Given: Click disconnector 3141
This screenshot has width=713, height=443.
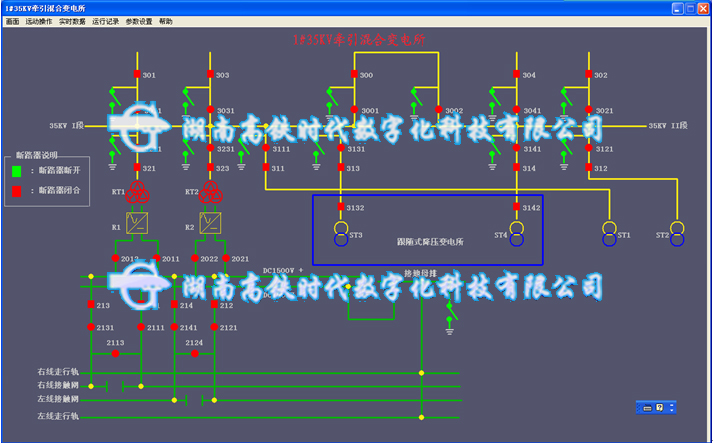Looking at the screenshot, I should click(x=517, y=148).
